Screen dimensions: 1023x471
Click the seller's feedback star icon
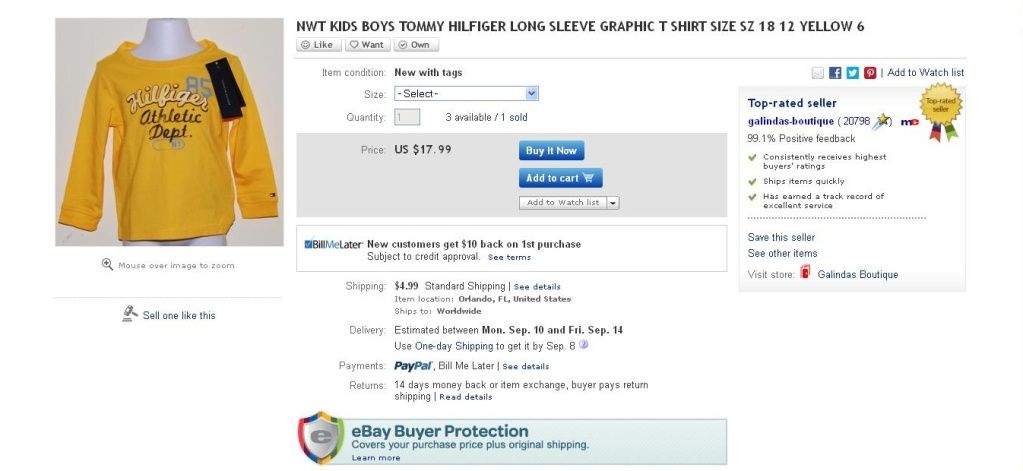coord(882,122)
